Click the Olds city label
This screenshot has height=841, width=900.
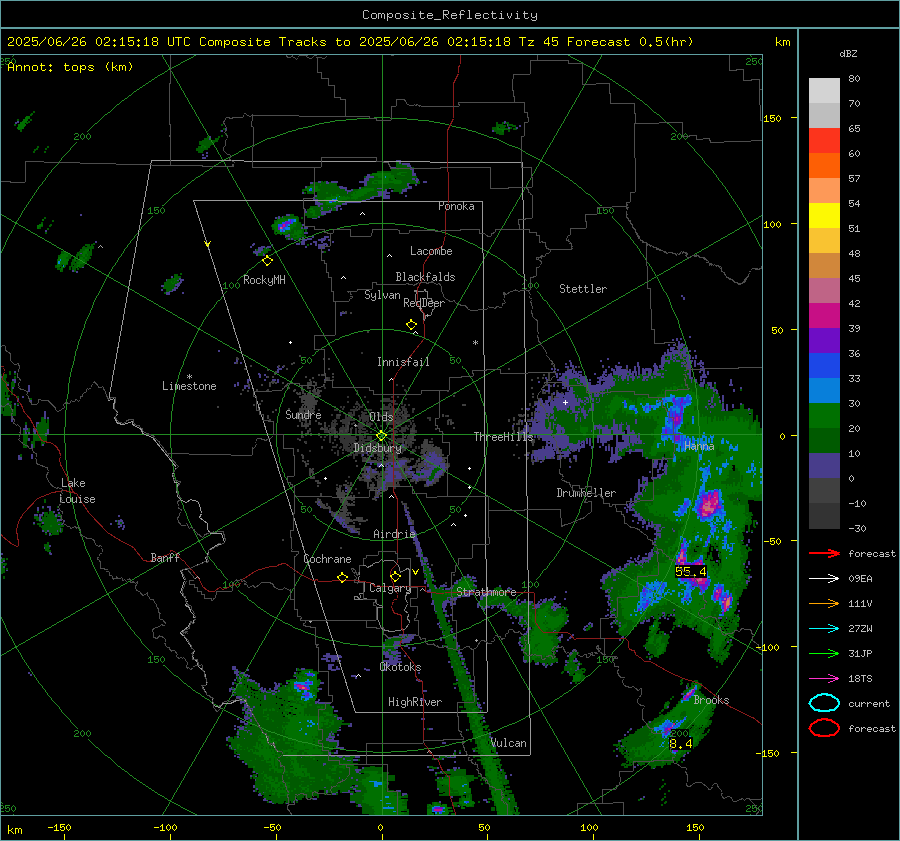click(x=381, y=417)
